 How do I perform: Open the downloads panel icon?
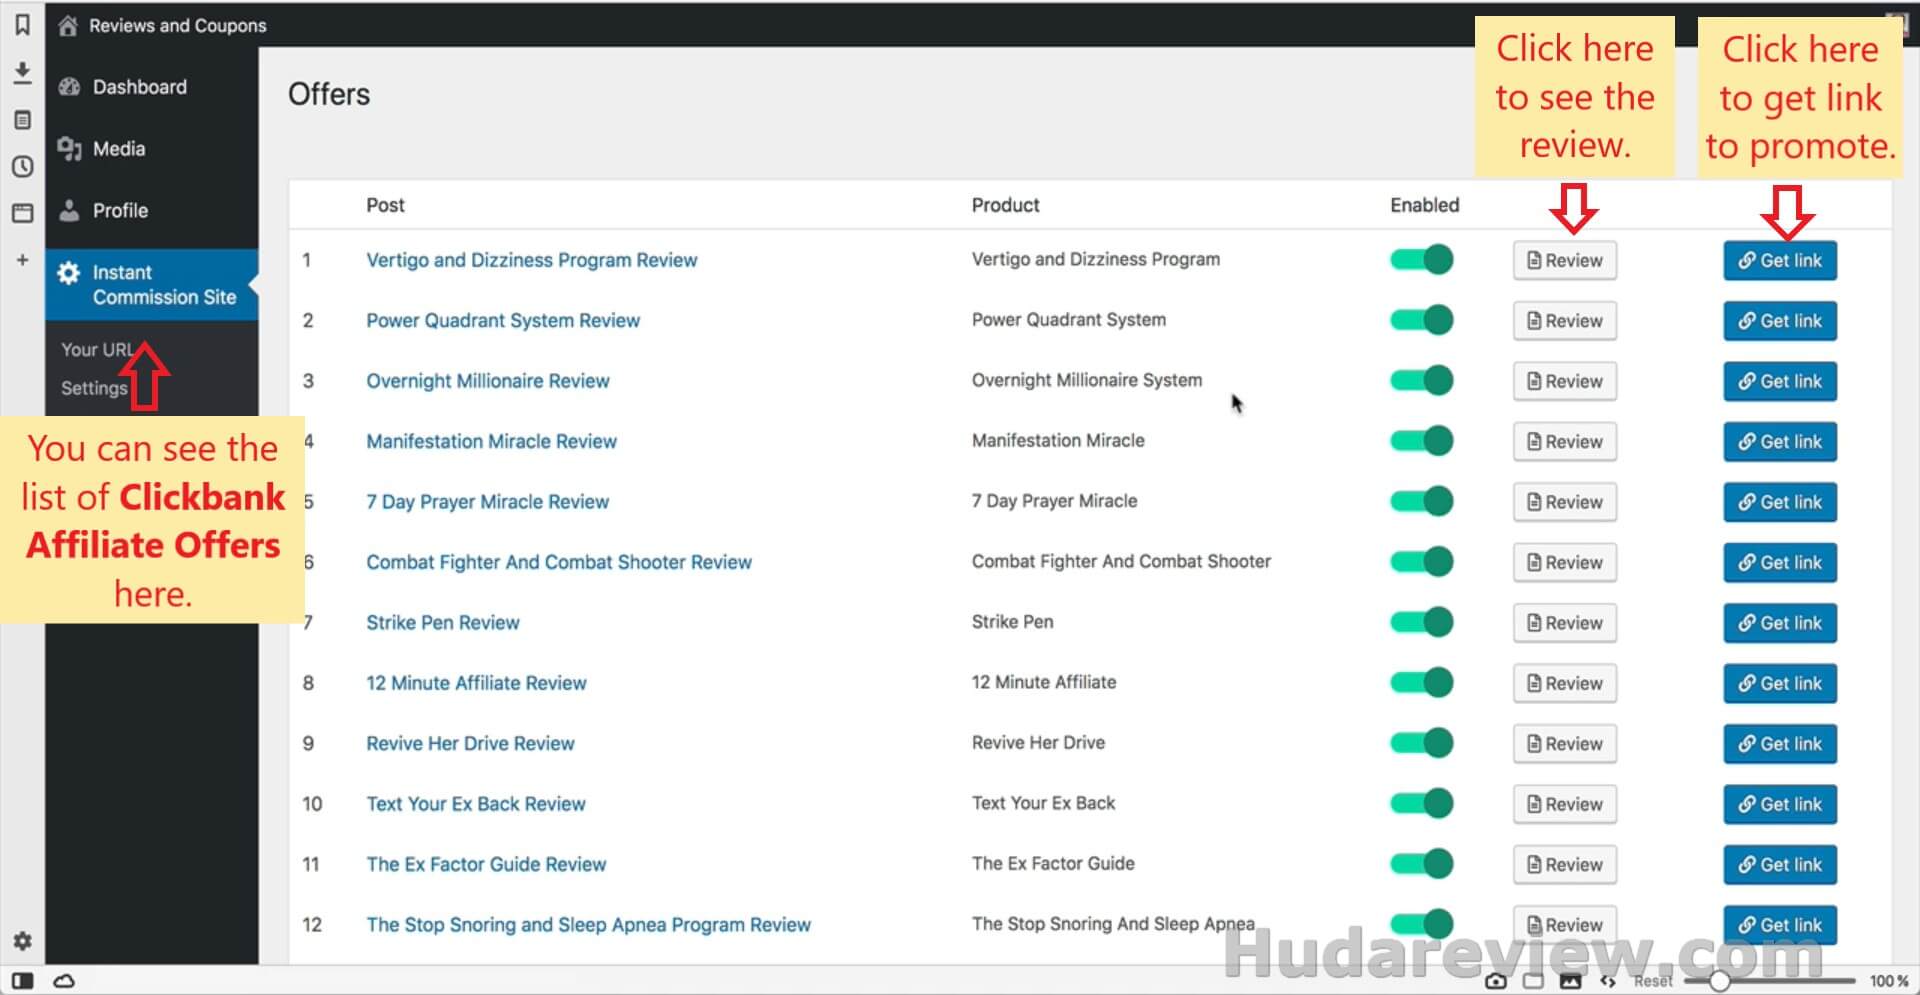click(x=22, y=72)
